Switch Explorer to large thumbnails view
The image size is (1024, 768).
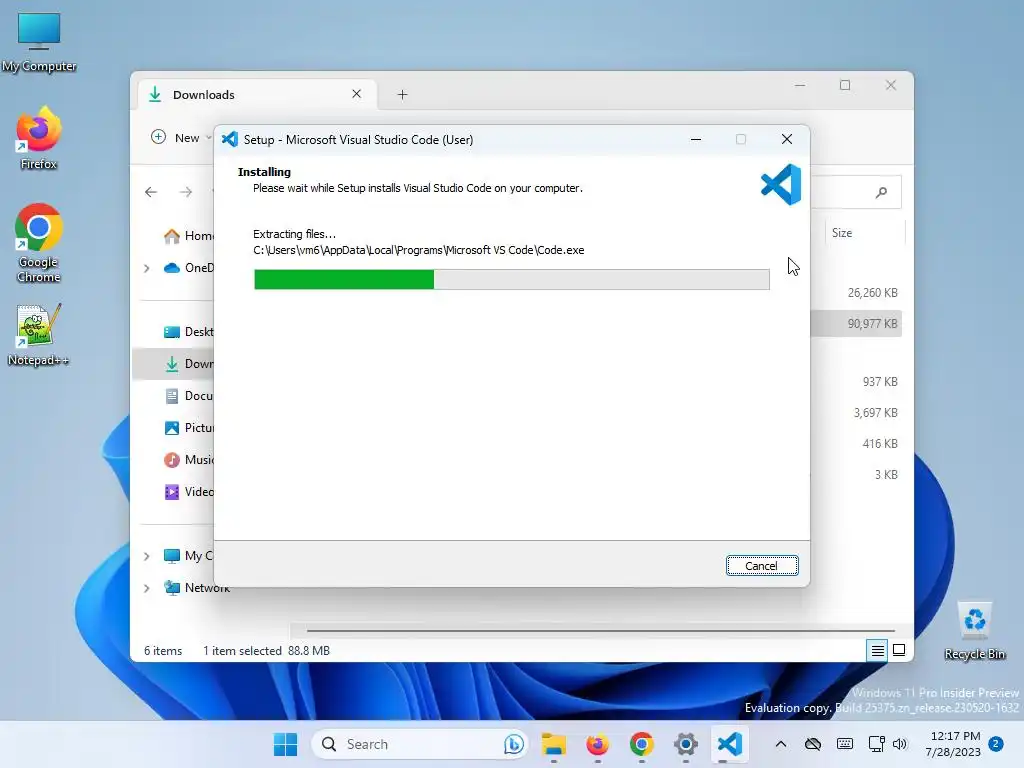pyautogui.click(x=899, y=650)
